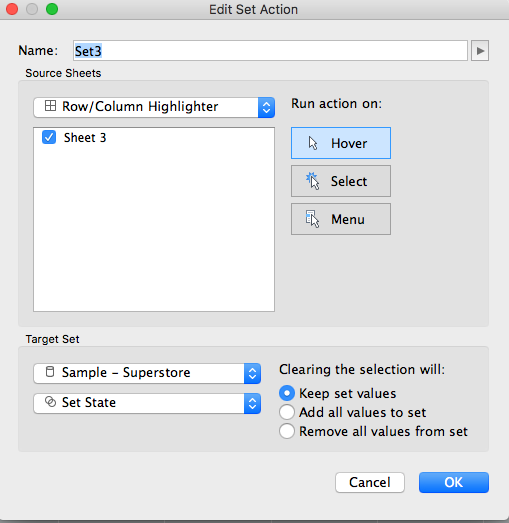Click the dashboard grid icon beside Row/Column Highlighter

pos(50,106)
